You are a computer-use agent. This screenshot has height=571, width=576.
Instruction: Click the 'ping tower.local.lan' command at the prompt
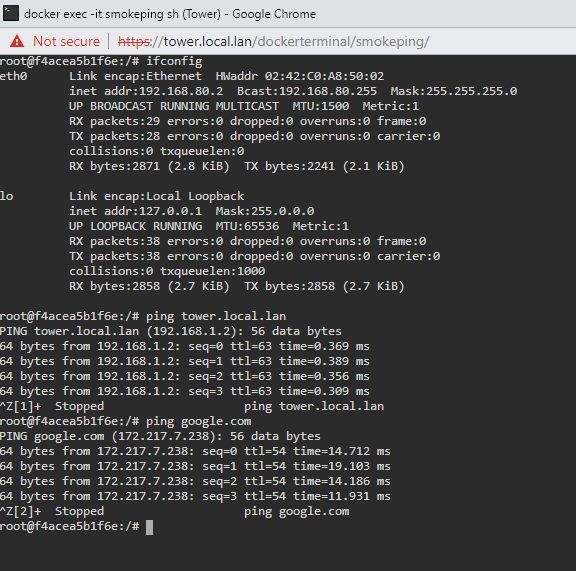[216, 316]
